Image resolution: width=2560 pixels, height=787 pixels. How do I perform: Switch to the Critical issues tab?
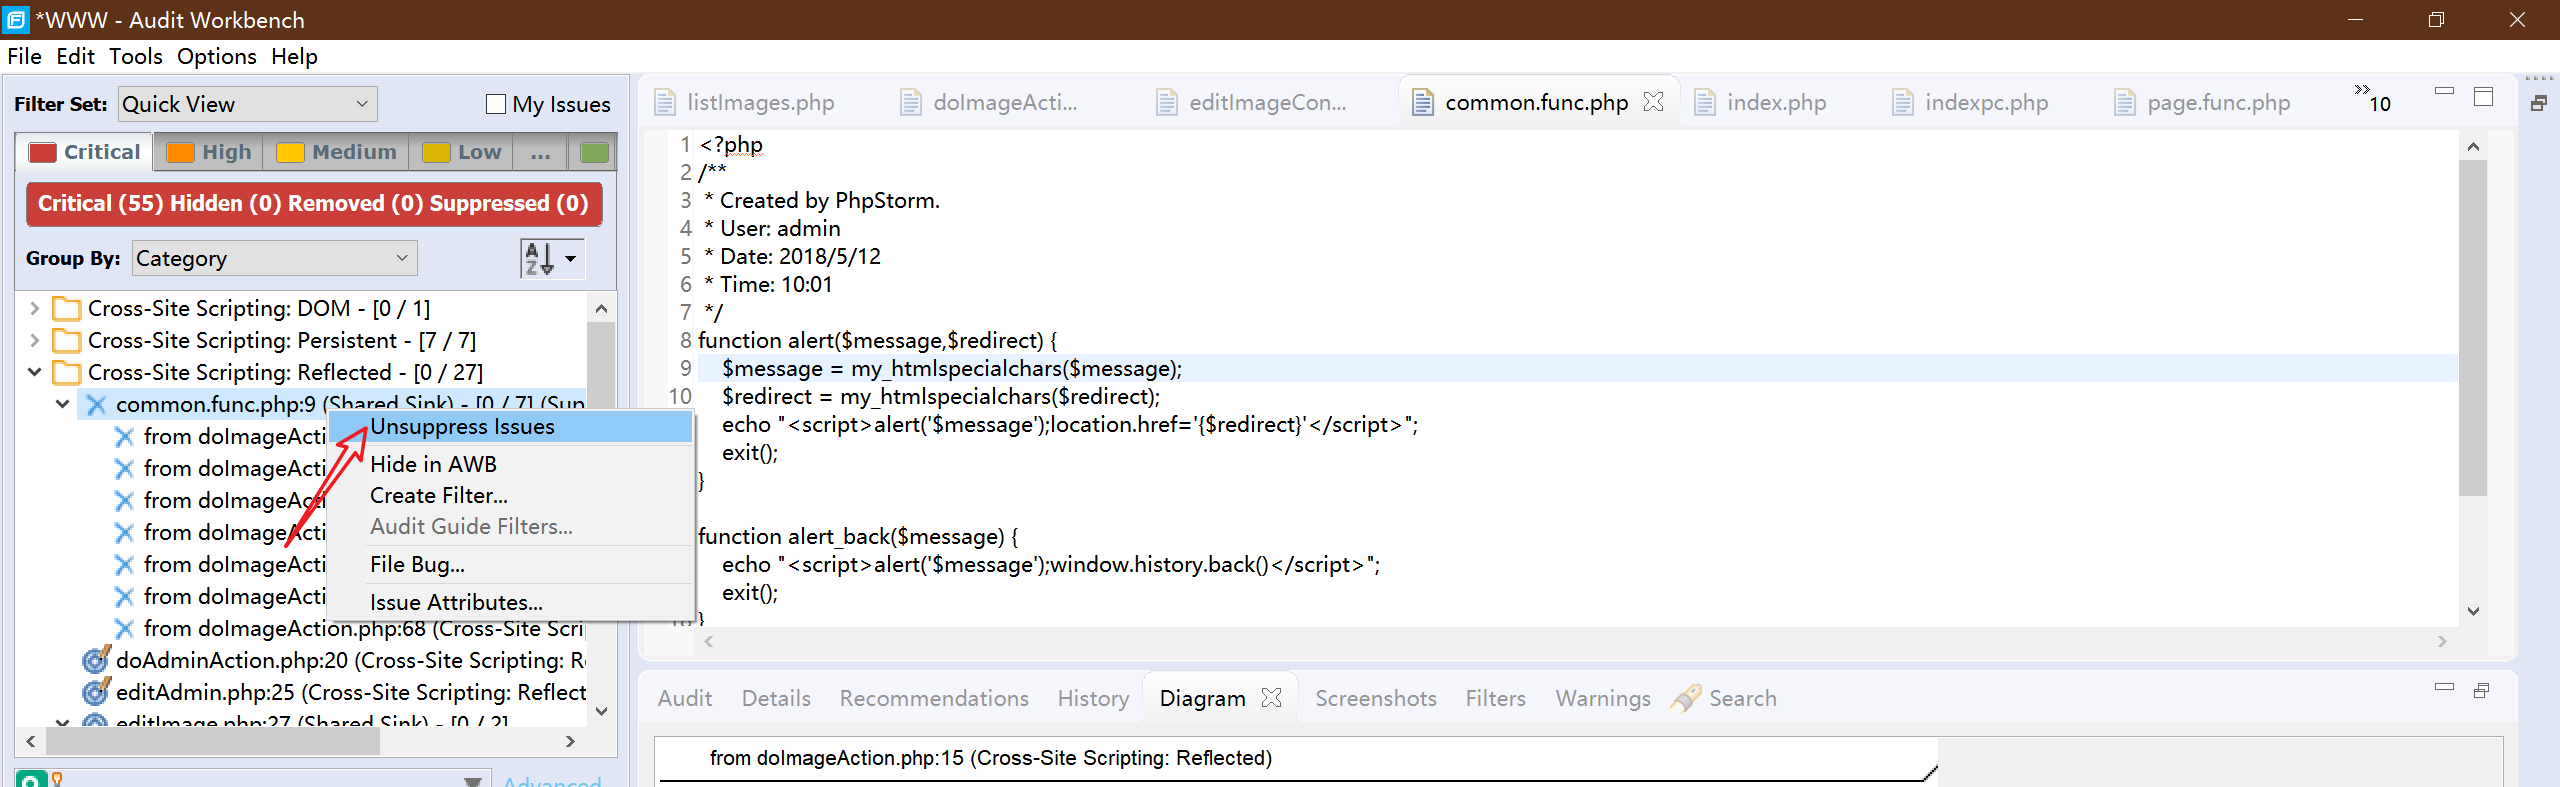[x=84, y=152]
